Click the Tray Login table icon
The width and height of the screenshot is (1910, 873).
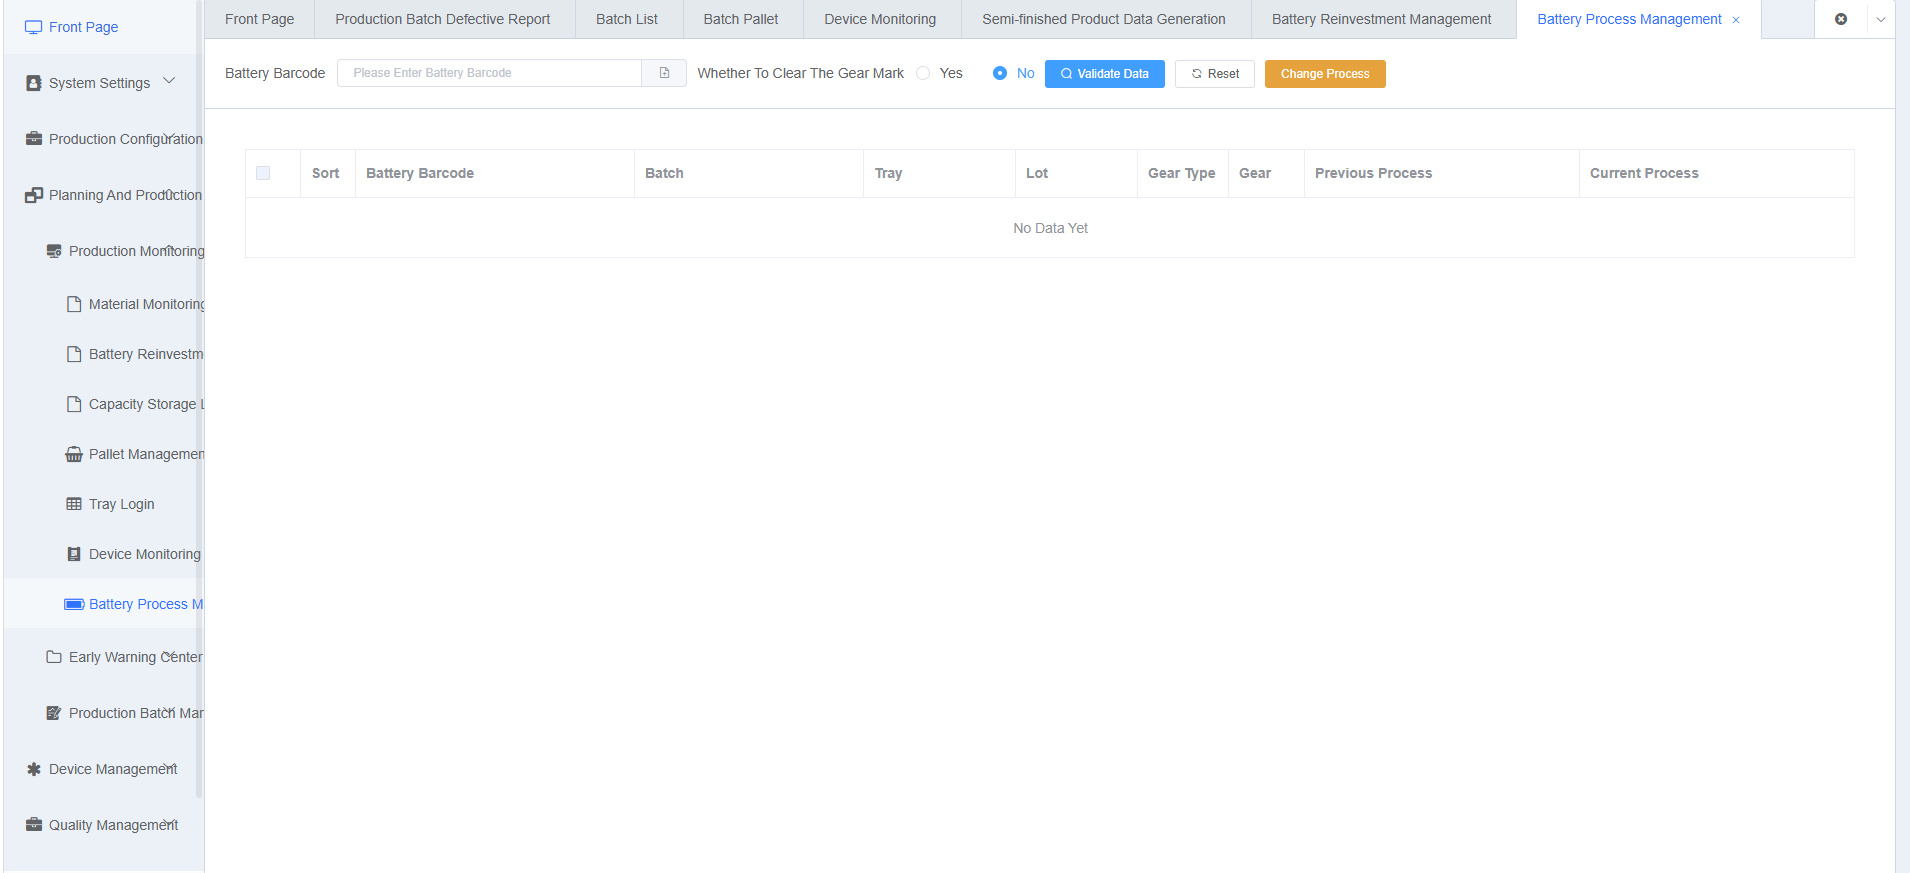click(x=74, y=504)
